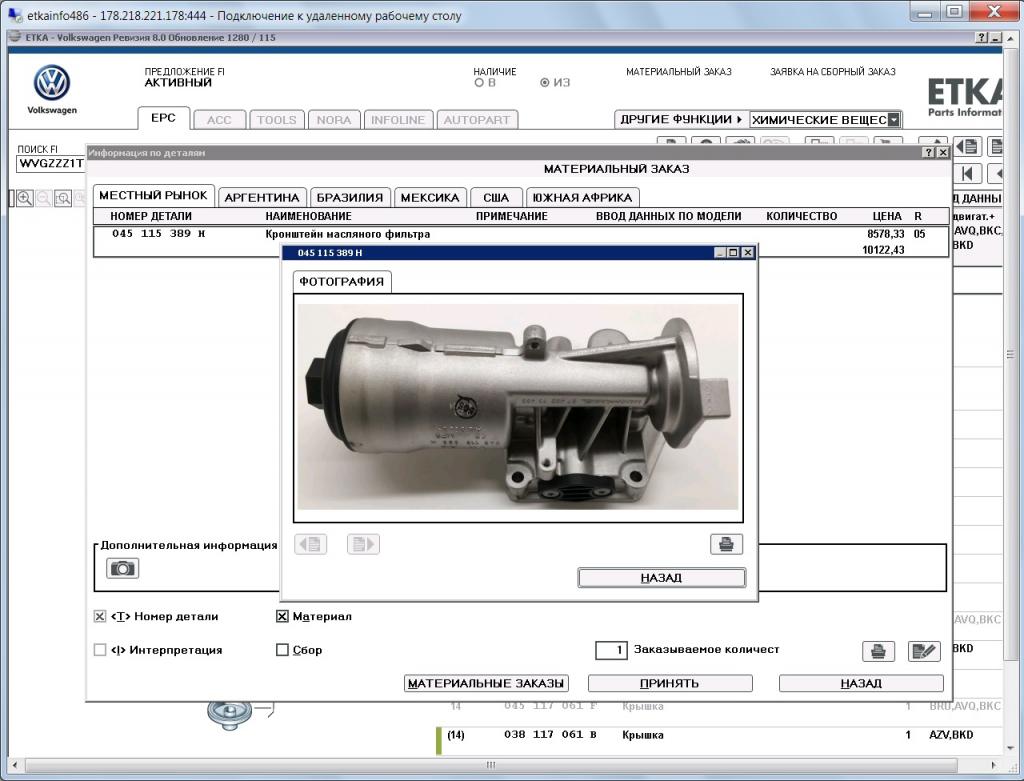Click the right arrow of horizontal scrollbar
Screen dimensions: 1024x781
[x=994, y=765]
